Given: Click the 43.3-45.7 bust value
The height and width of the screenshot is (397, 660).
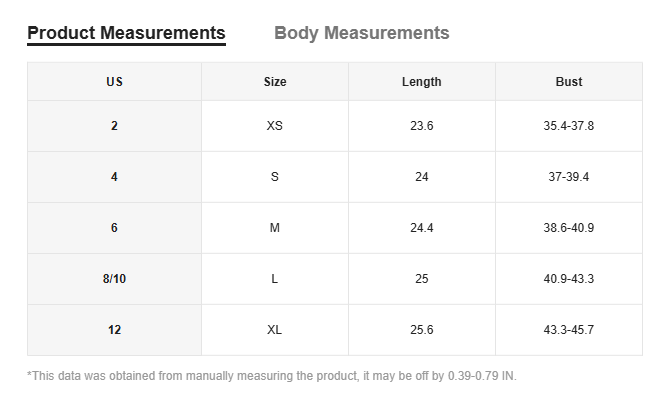Looking at the screenshot, I should pyautogui.click(x=569, y=330).
